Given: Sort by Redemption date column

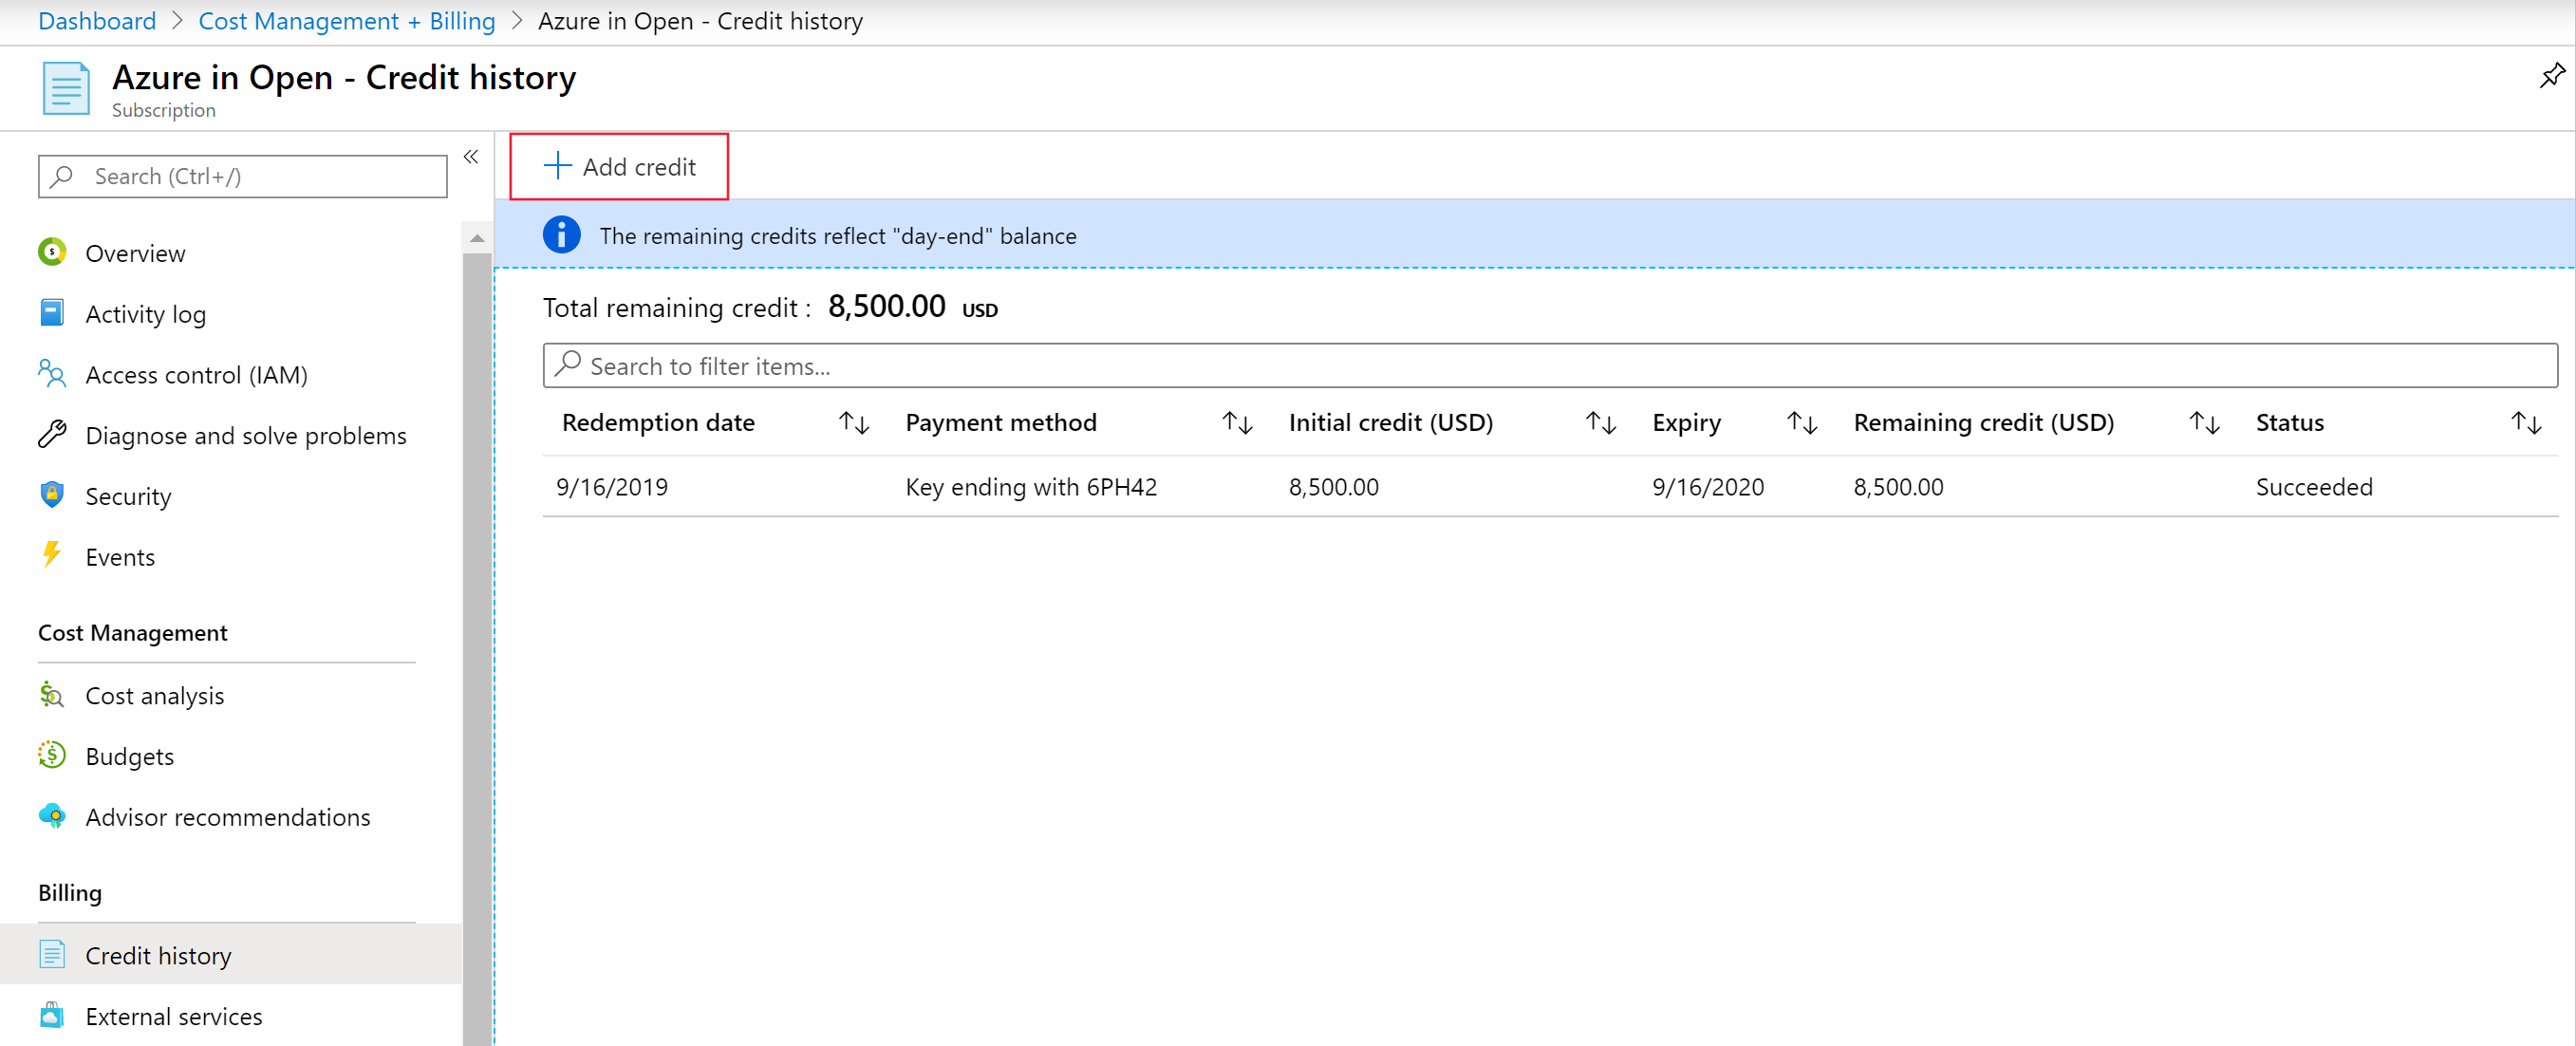Looking at the screenshot, I should 853,423.
